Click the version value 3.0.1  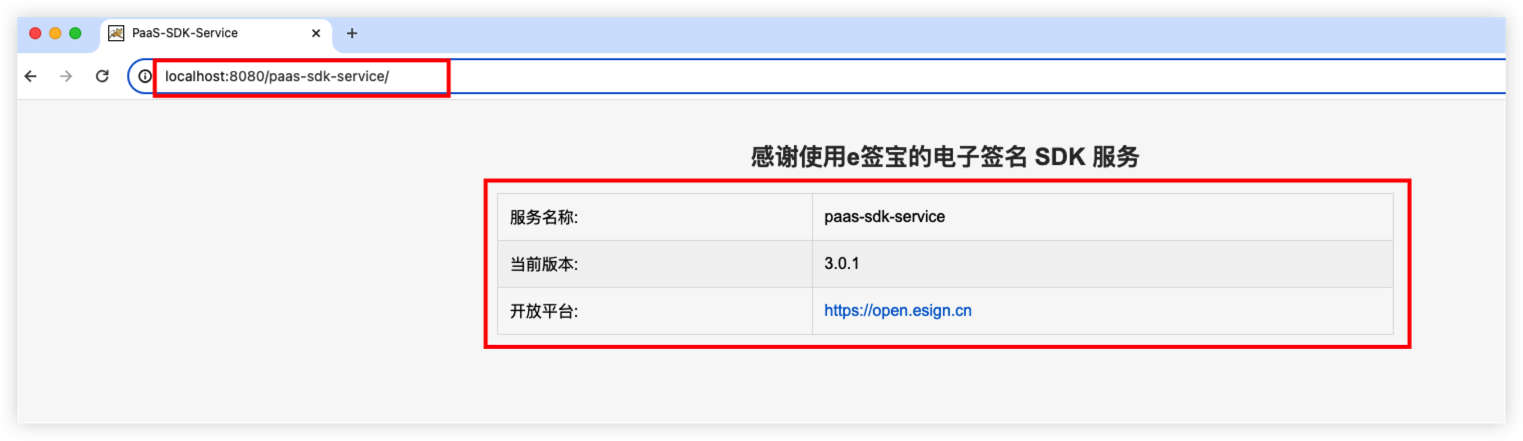coord(842,264)
